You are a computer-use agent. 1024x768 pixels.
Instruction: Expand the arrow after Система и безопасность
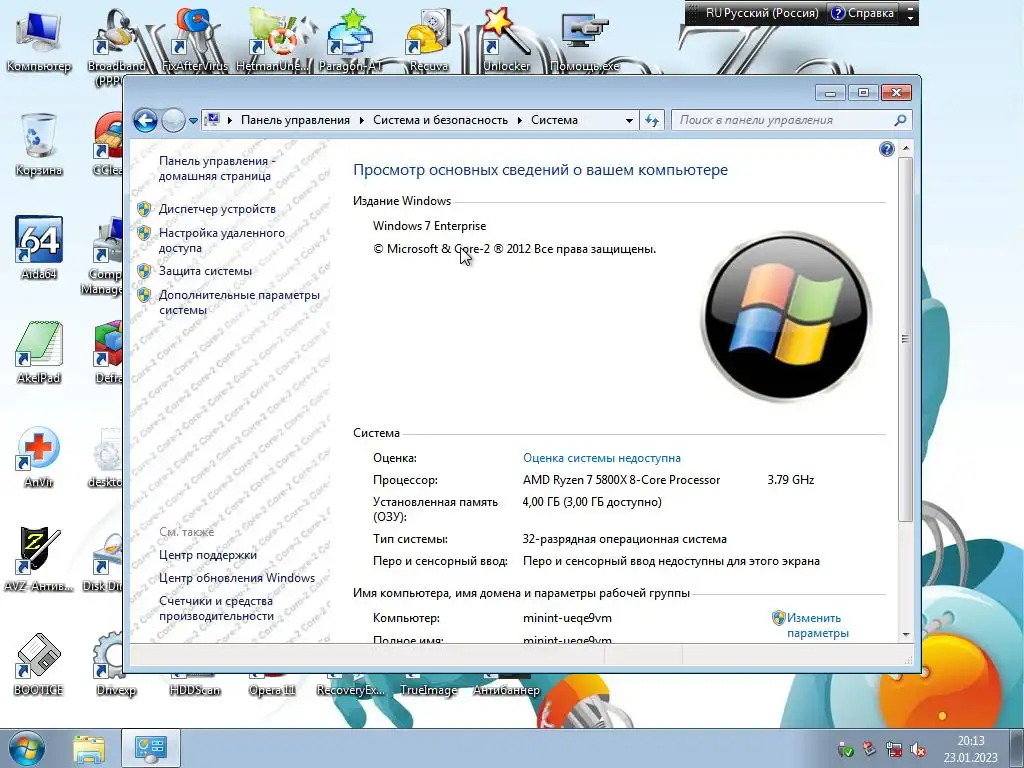pyautogui.click(x=519, y=121)
